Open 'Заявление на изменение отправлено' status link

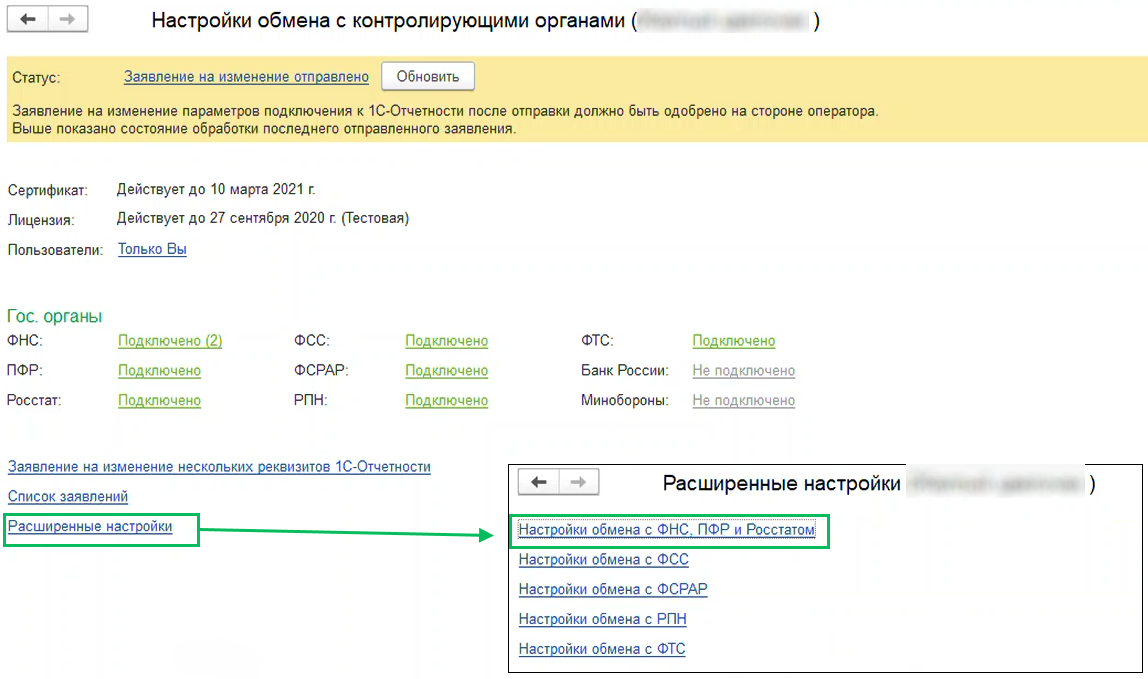[246, 76]
